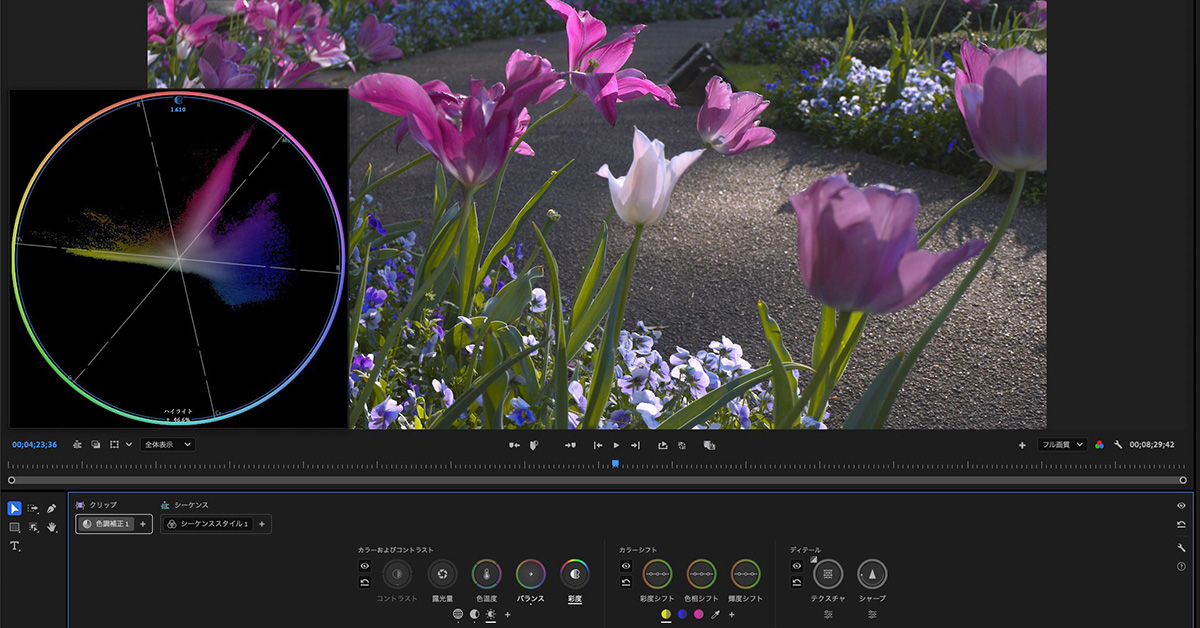Add new sequence style plus button
The width and height of the screenshot is (1200, 628).
(262, 524)
